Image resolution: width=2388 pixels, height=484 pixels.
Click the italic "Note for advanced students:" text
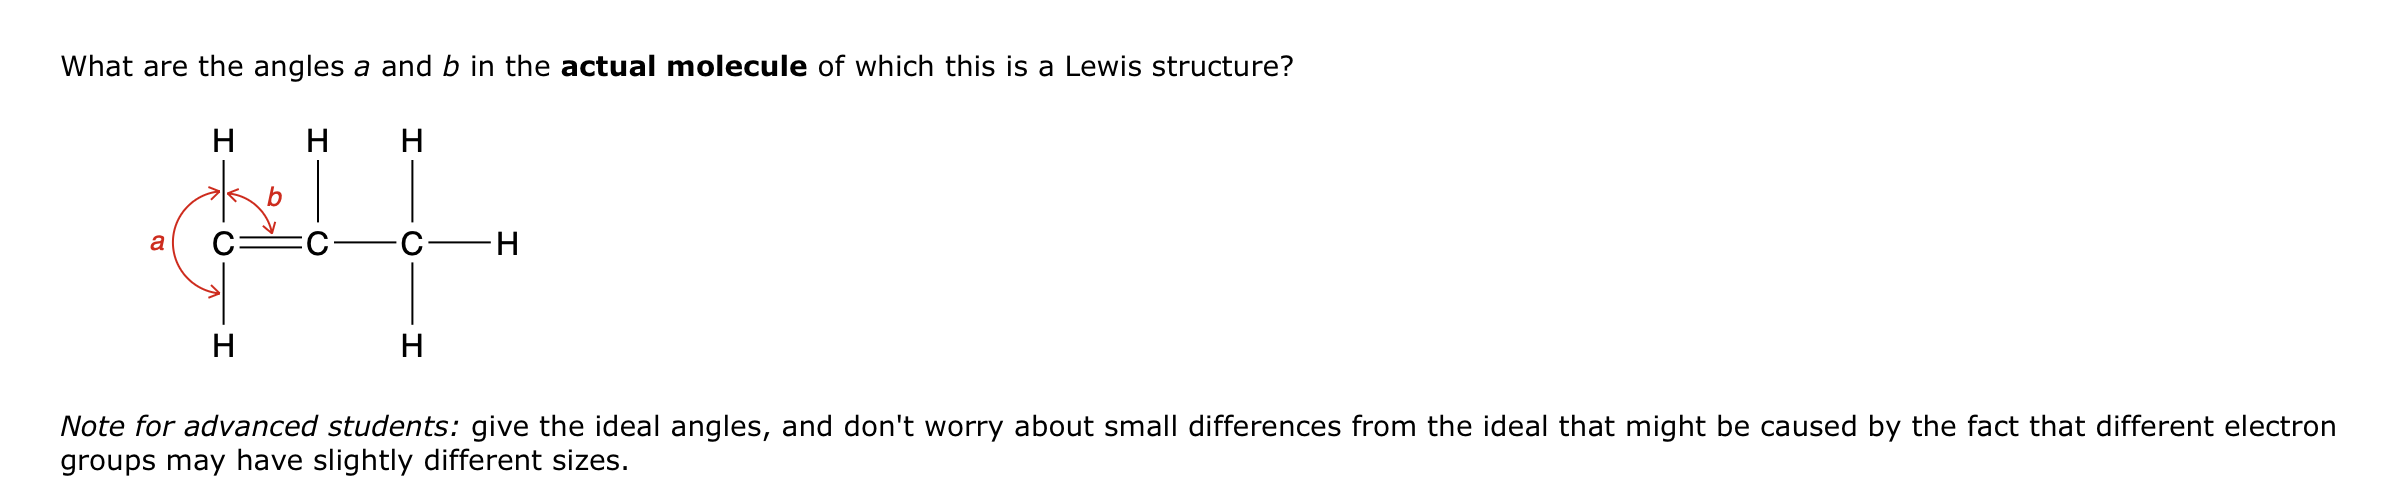pyautogui.click(x=260, y=427)
